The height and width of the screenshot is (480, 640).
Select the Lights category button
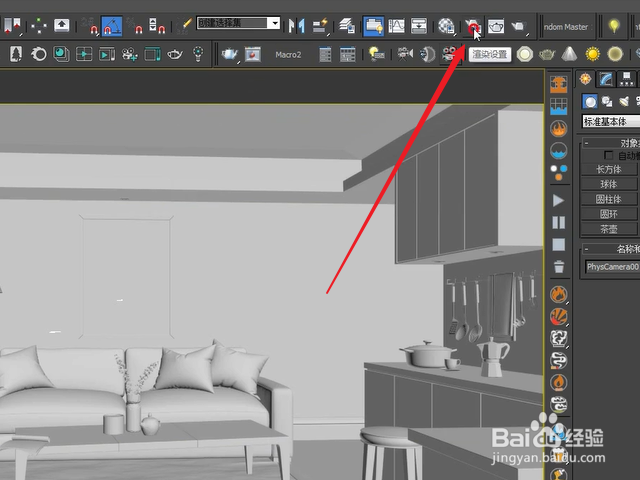tap(624, 102)
